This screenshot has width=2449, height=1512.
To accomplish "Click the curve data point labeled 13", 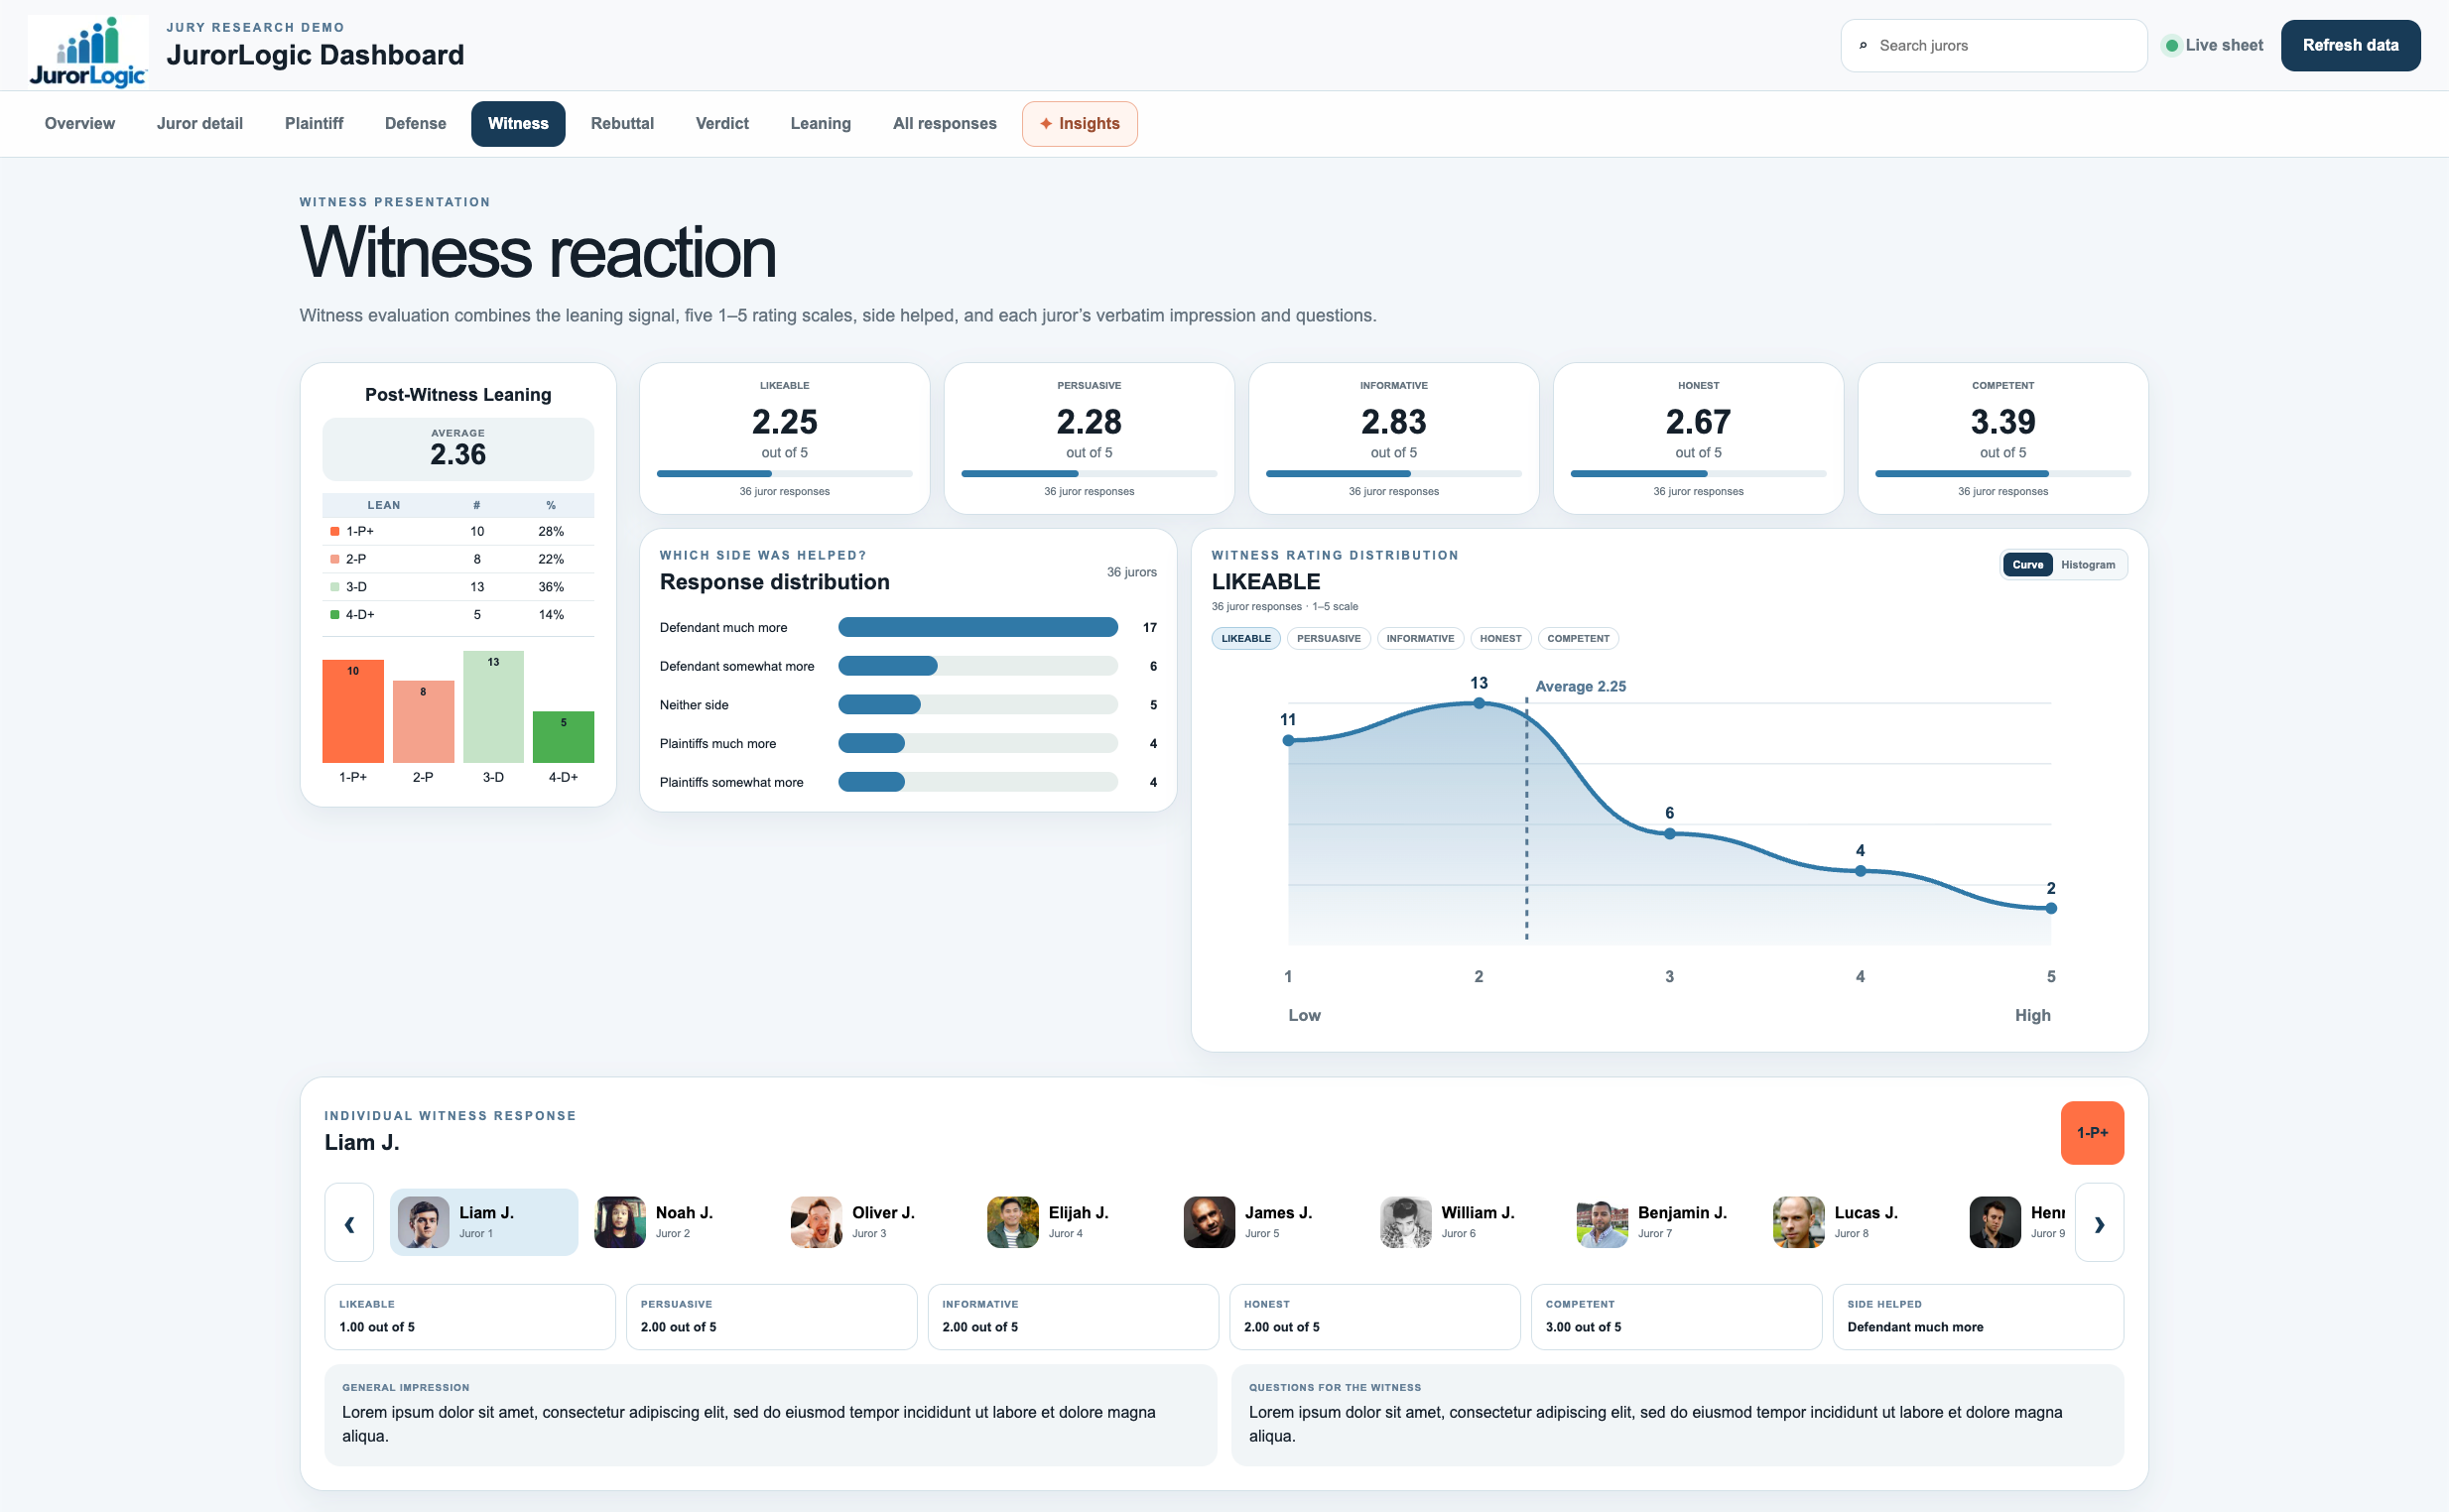I will [x=1479, y=703].
